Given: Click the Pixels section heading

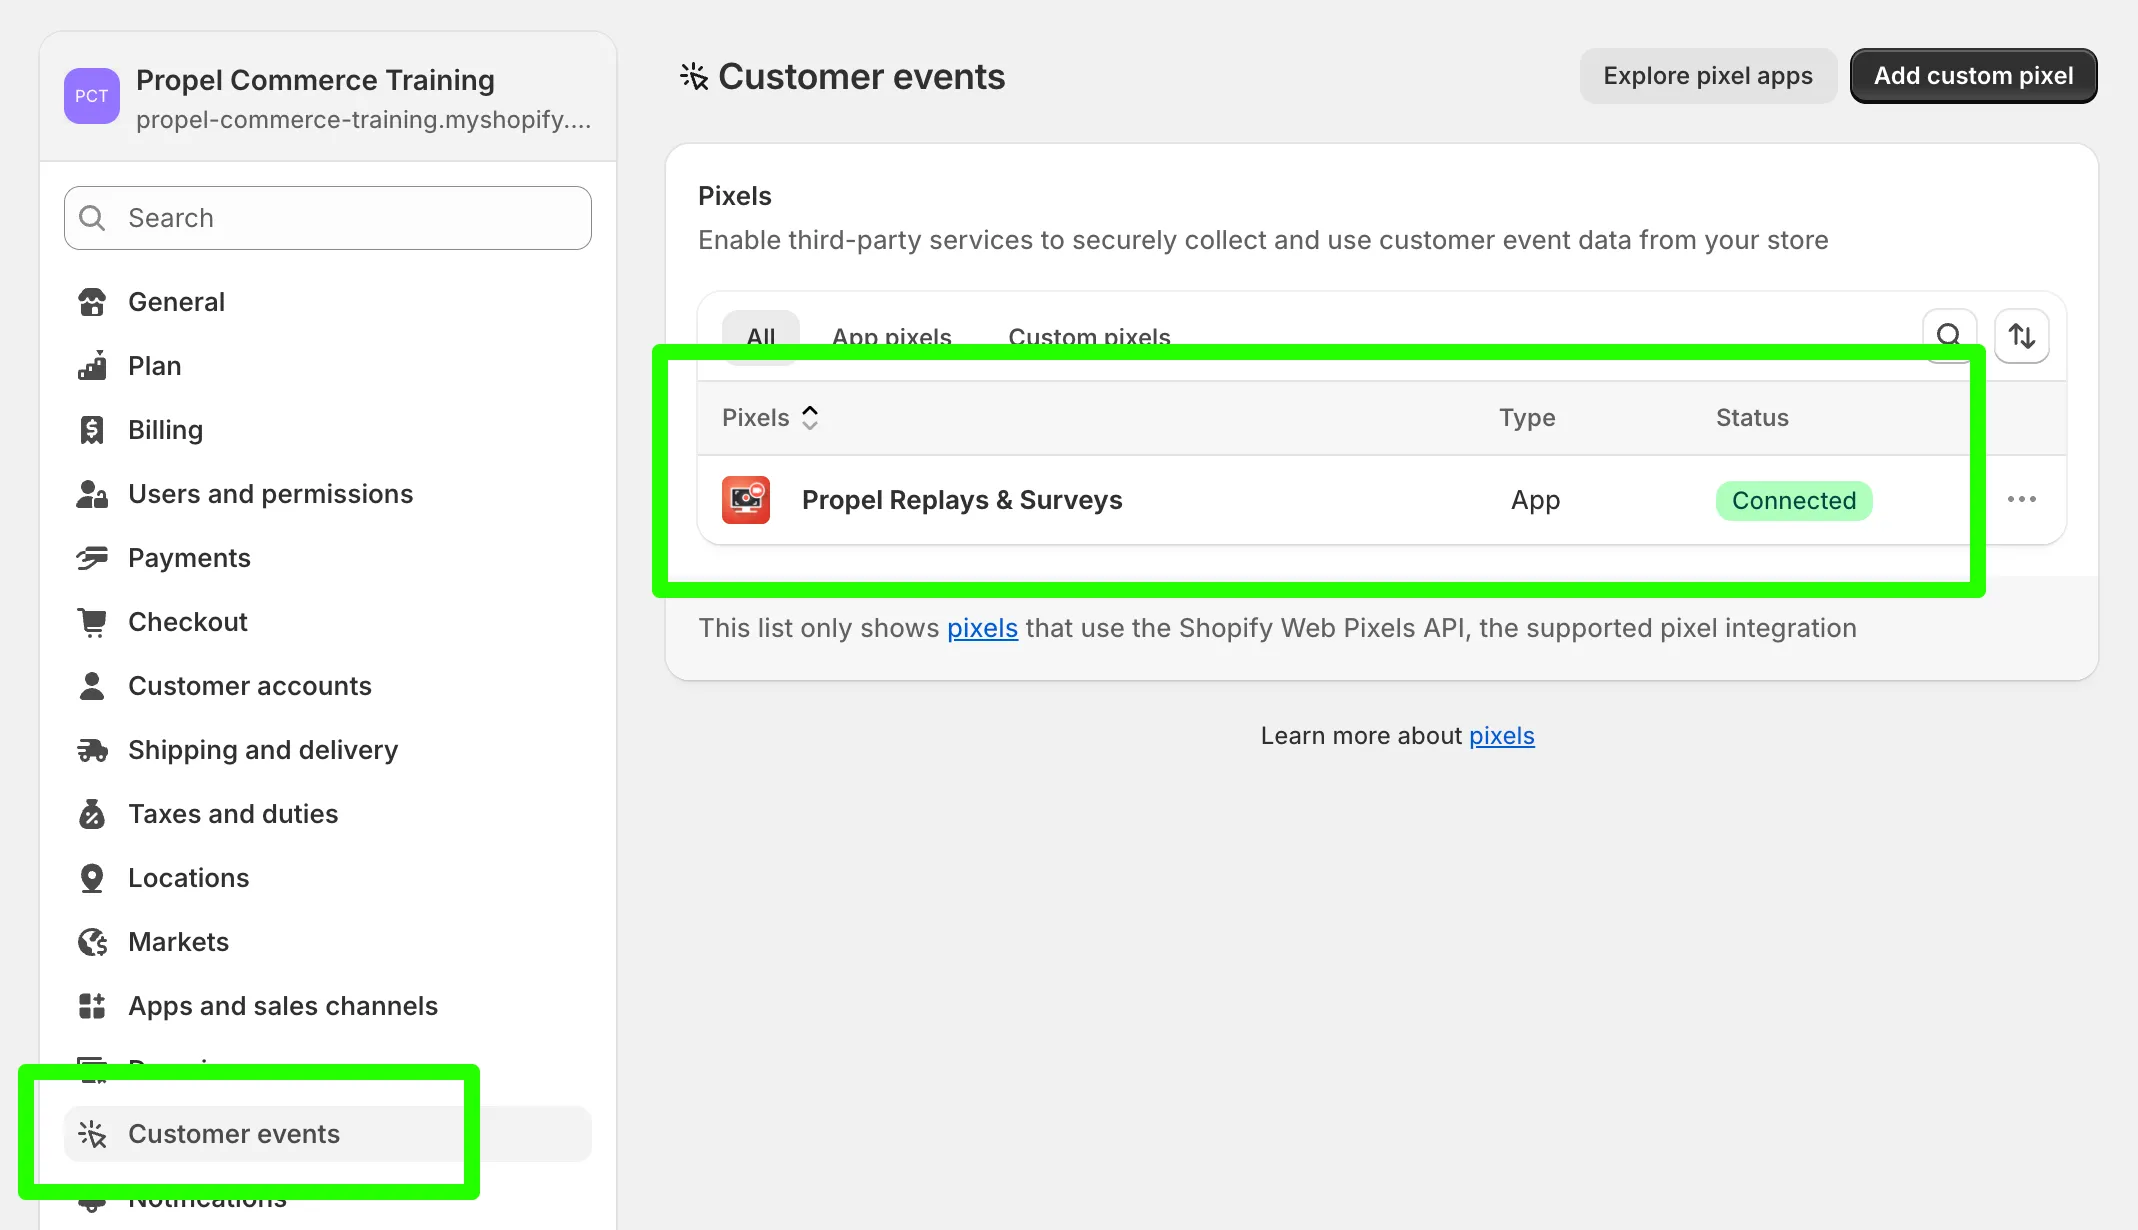Looking at the screenshot, I should click(x=735, y=196).
